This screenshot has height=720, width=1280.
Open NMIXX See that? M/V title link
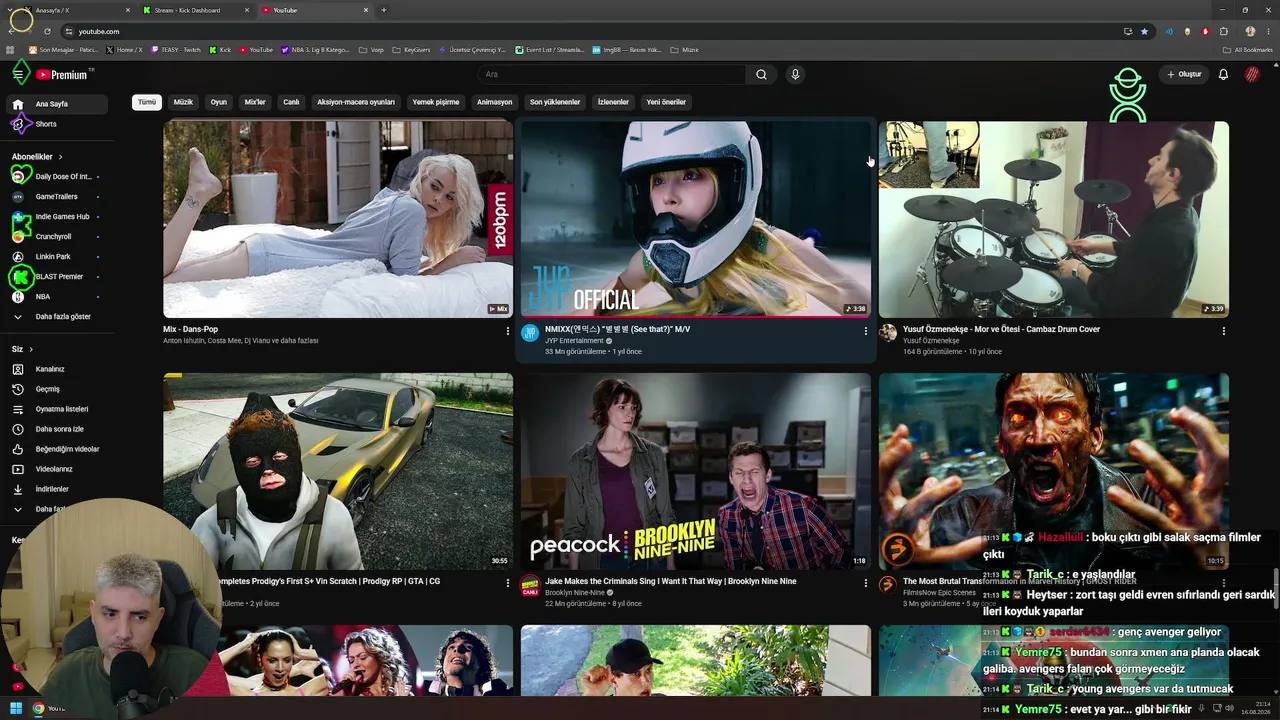(x=618, y=329)
